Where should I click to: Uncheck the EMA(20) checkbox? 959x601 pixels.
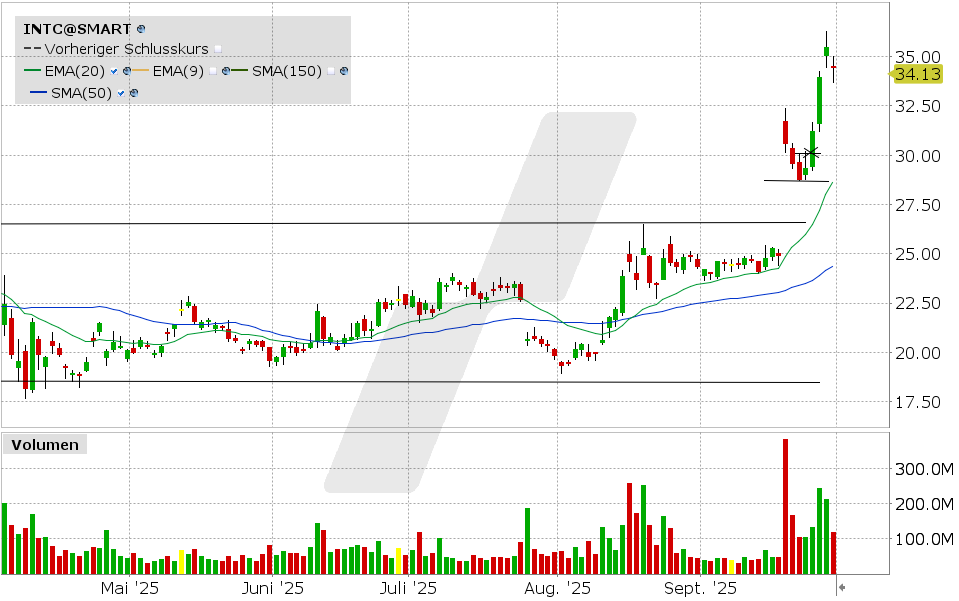pyautogui.click(x=115, y=71)
